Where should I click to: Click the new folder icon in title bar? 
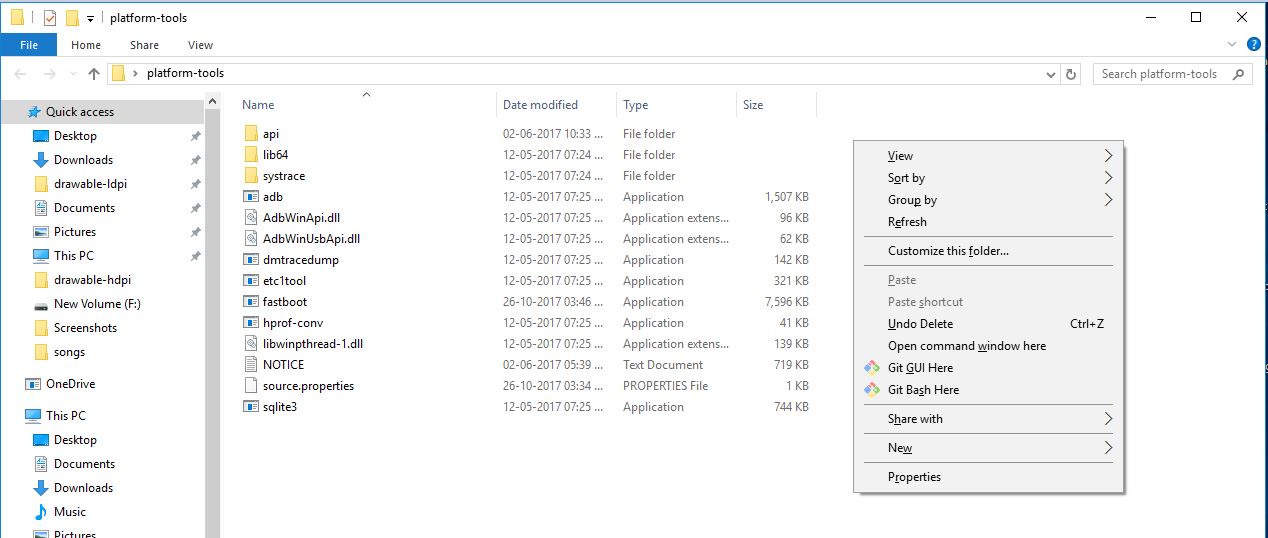(x=72, y=18)
